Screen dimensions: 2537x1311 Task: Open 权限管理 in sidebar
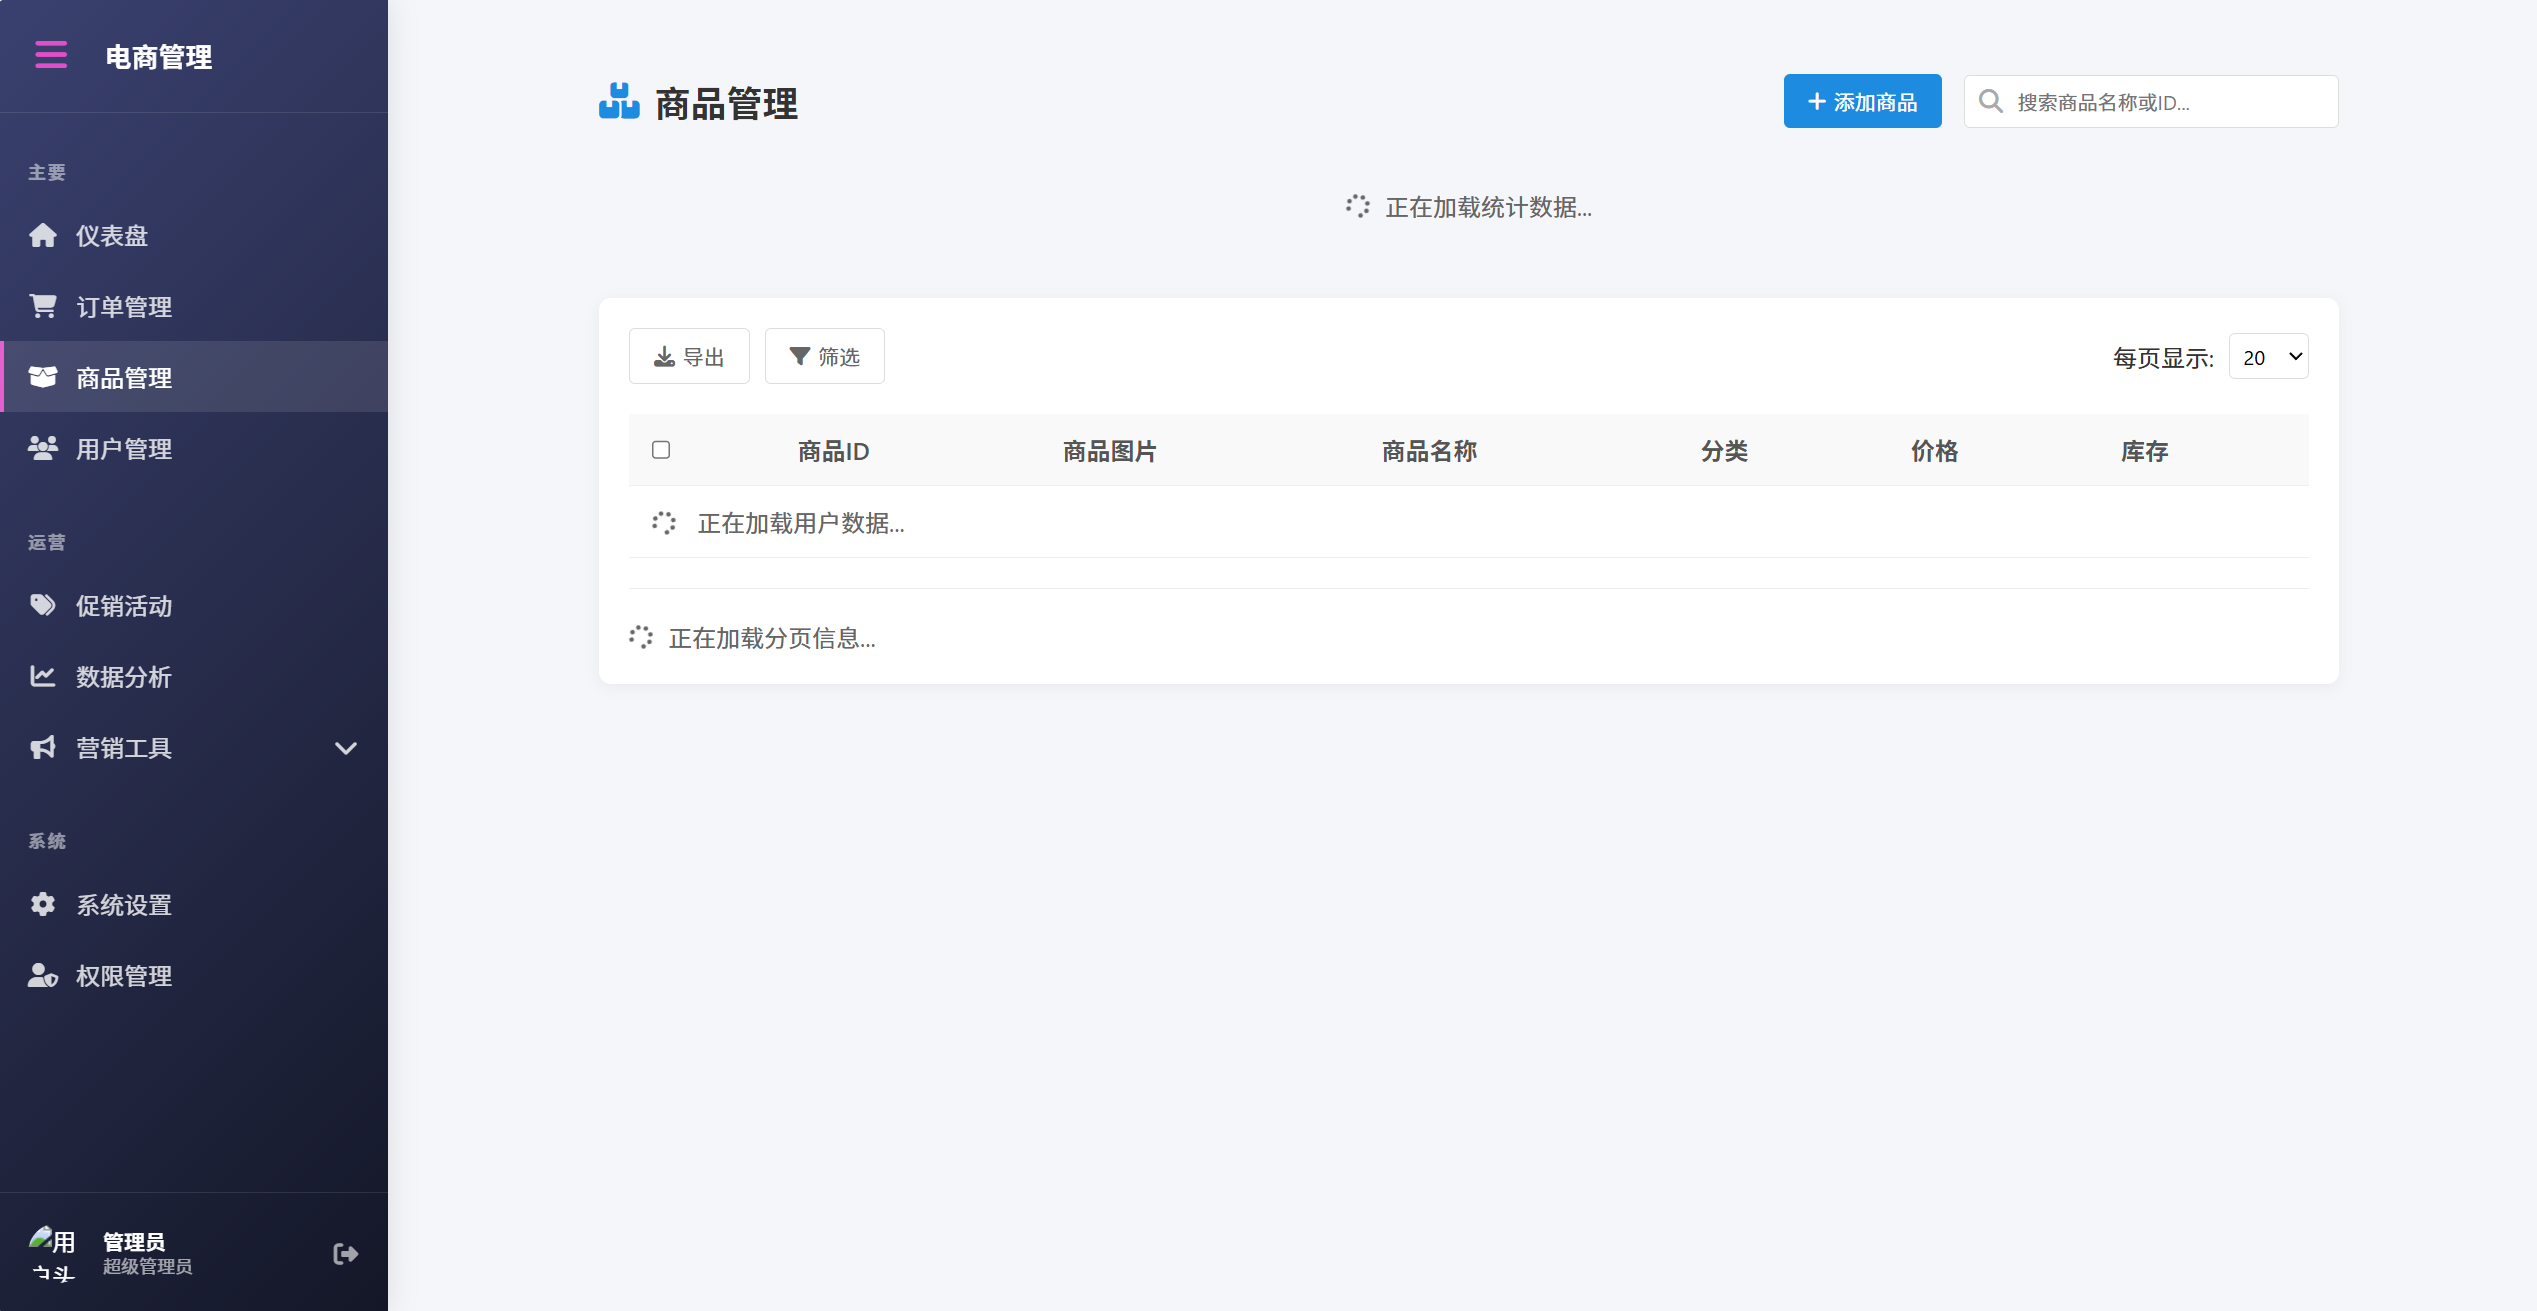click(x=124, y=975)
